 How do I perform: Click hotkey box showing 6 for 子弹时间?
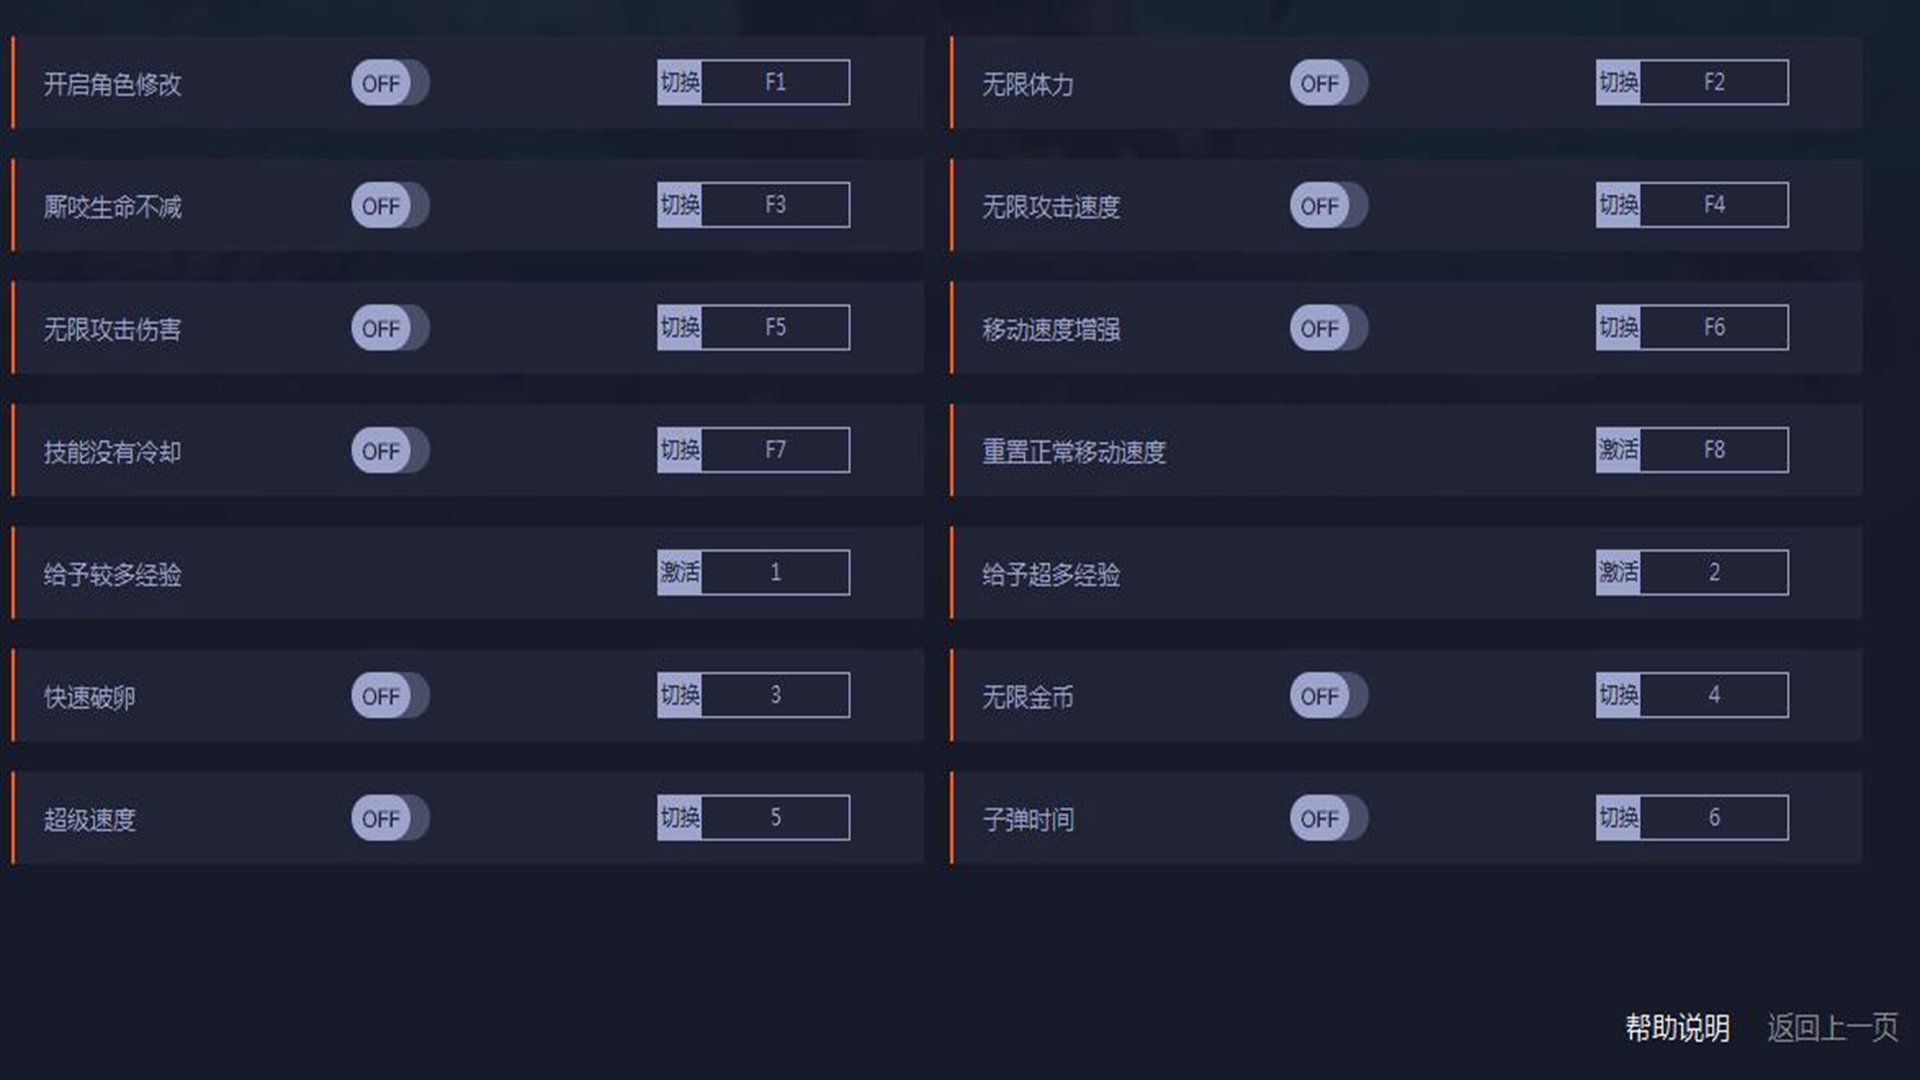(1714, 818)
